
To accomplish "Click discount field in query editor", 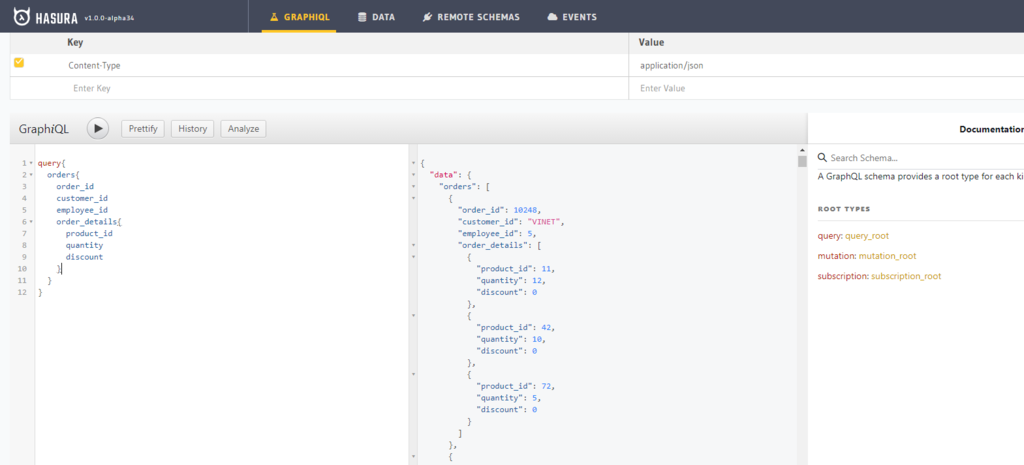I will click(84, 257).
